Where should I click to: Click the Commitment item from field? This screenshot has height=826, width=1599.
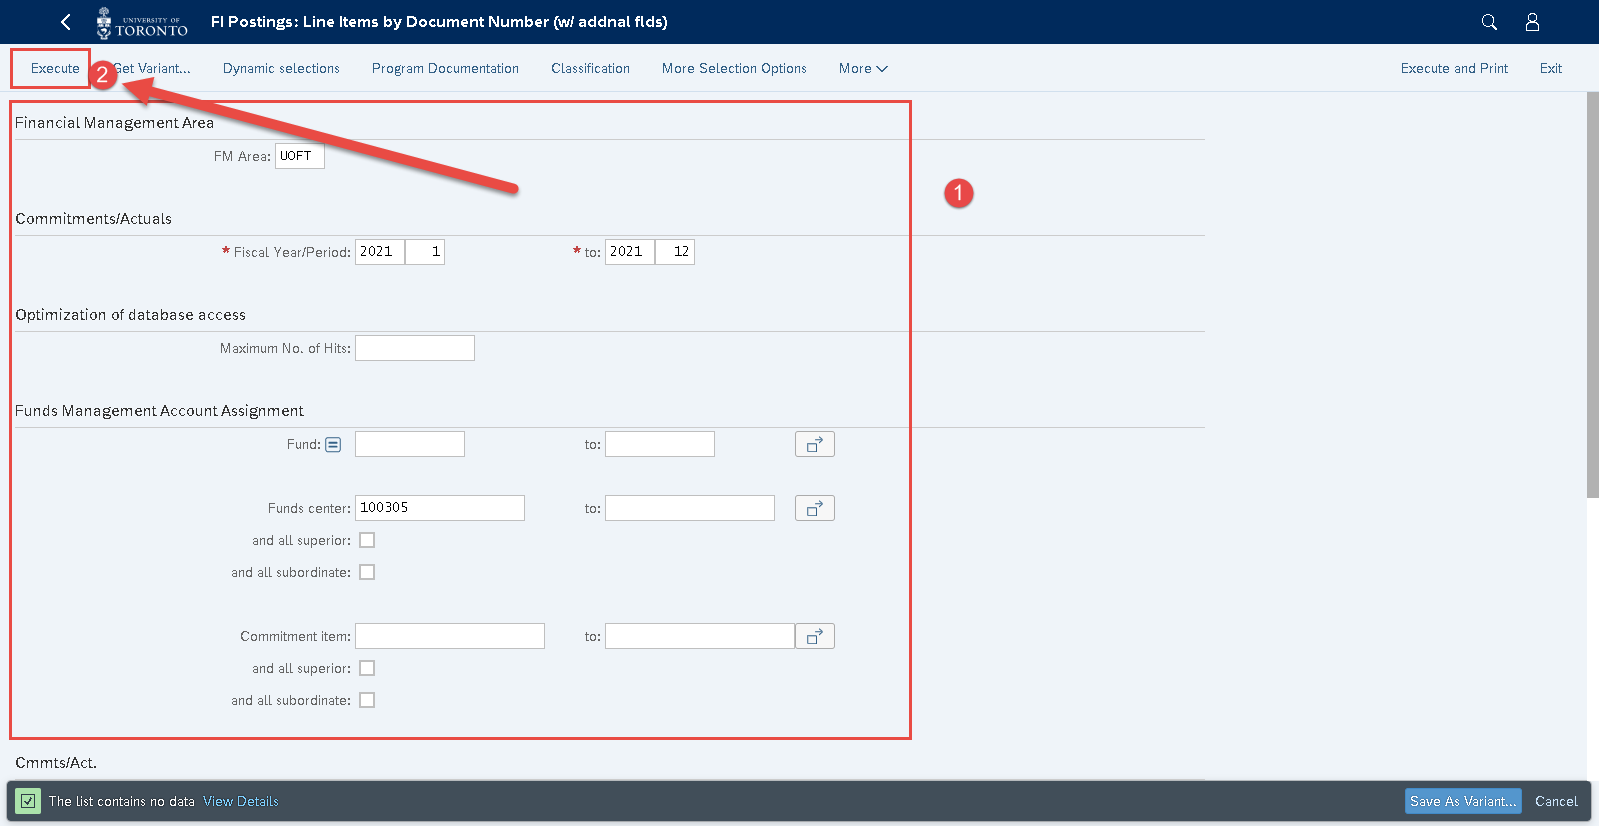pos(450,636)
